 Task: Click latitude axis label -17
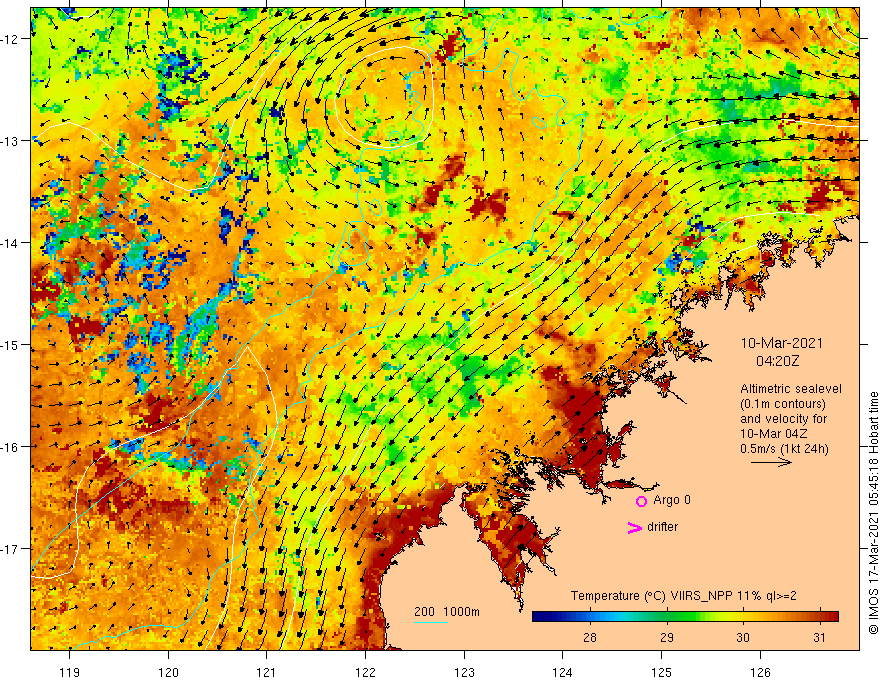[x=11, y=549]
